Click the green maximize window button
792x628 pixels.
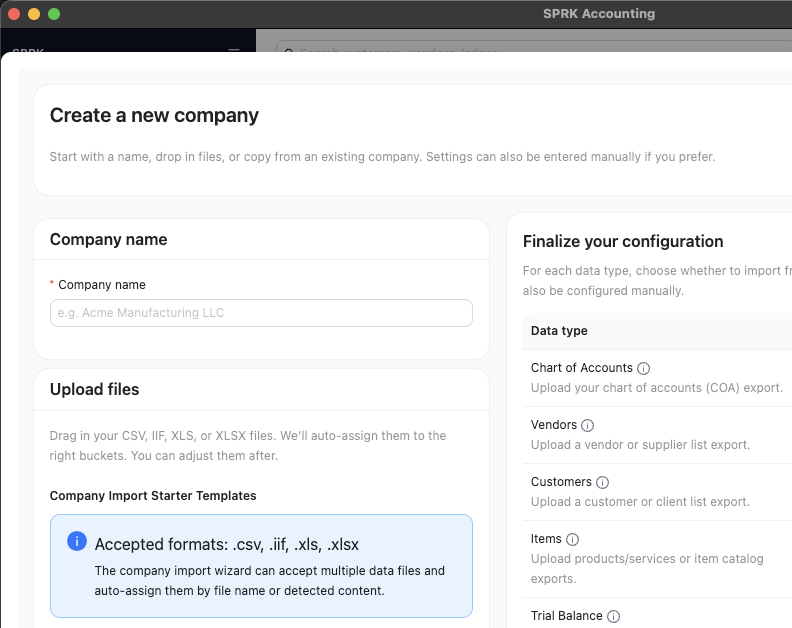pos(54,14)
